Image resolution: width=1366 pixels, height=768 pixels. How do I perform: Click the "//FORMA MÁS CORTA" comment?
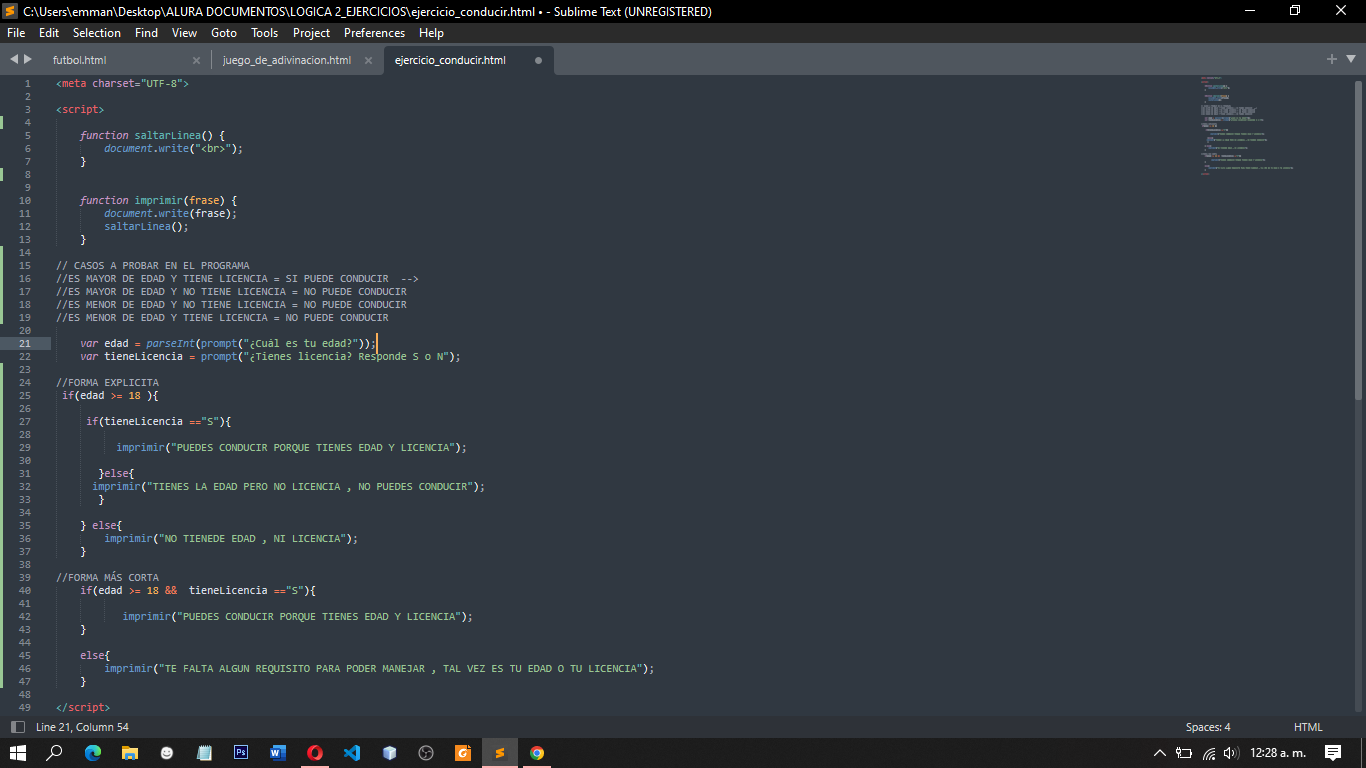click(107, 577)
